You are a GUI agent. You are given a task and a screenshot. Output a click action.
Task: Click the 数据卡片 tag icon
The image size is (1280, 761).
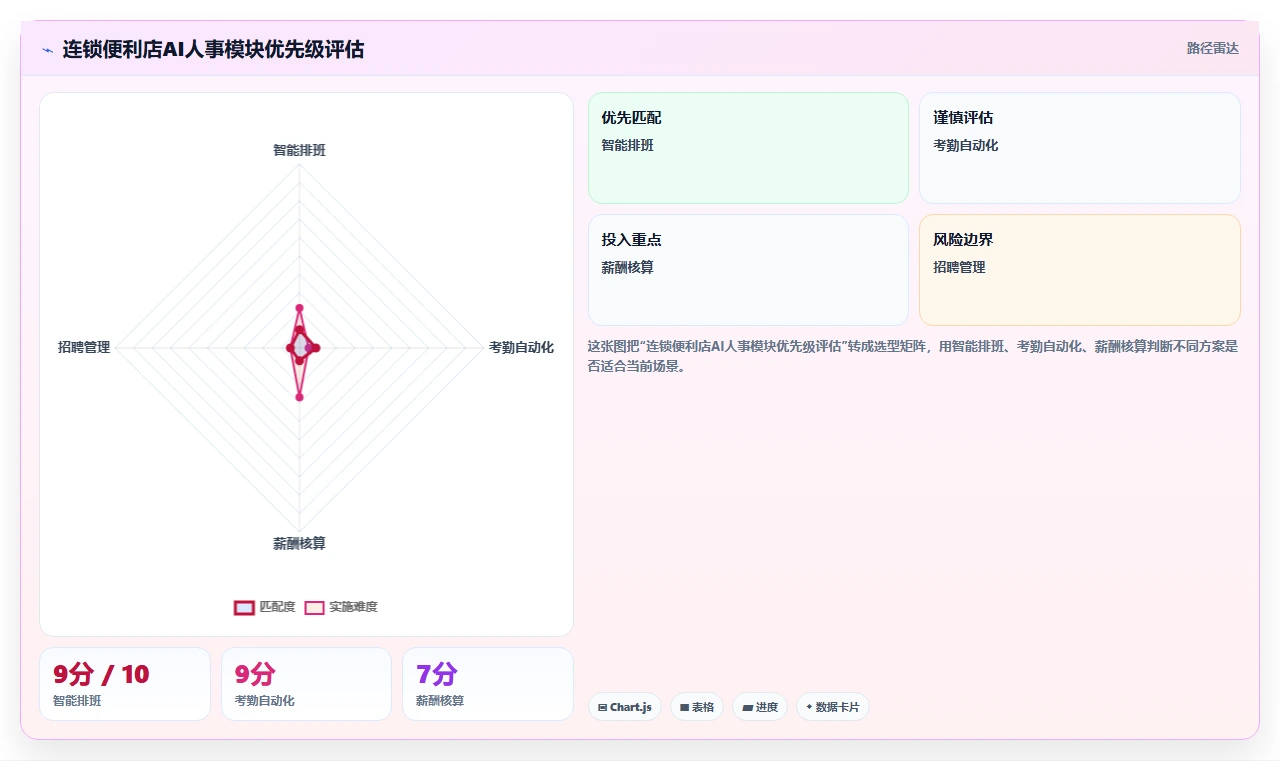(x=809, y=707)
